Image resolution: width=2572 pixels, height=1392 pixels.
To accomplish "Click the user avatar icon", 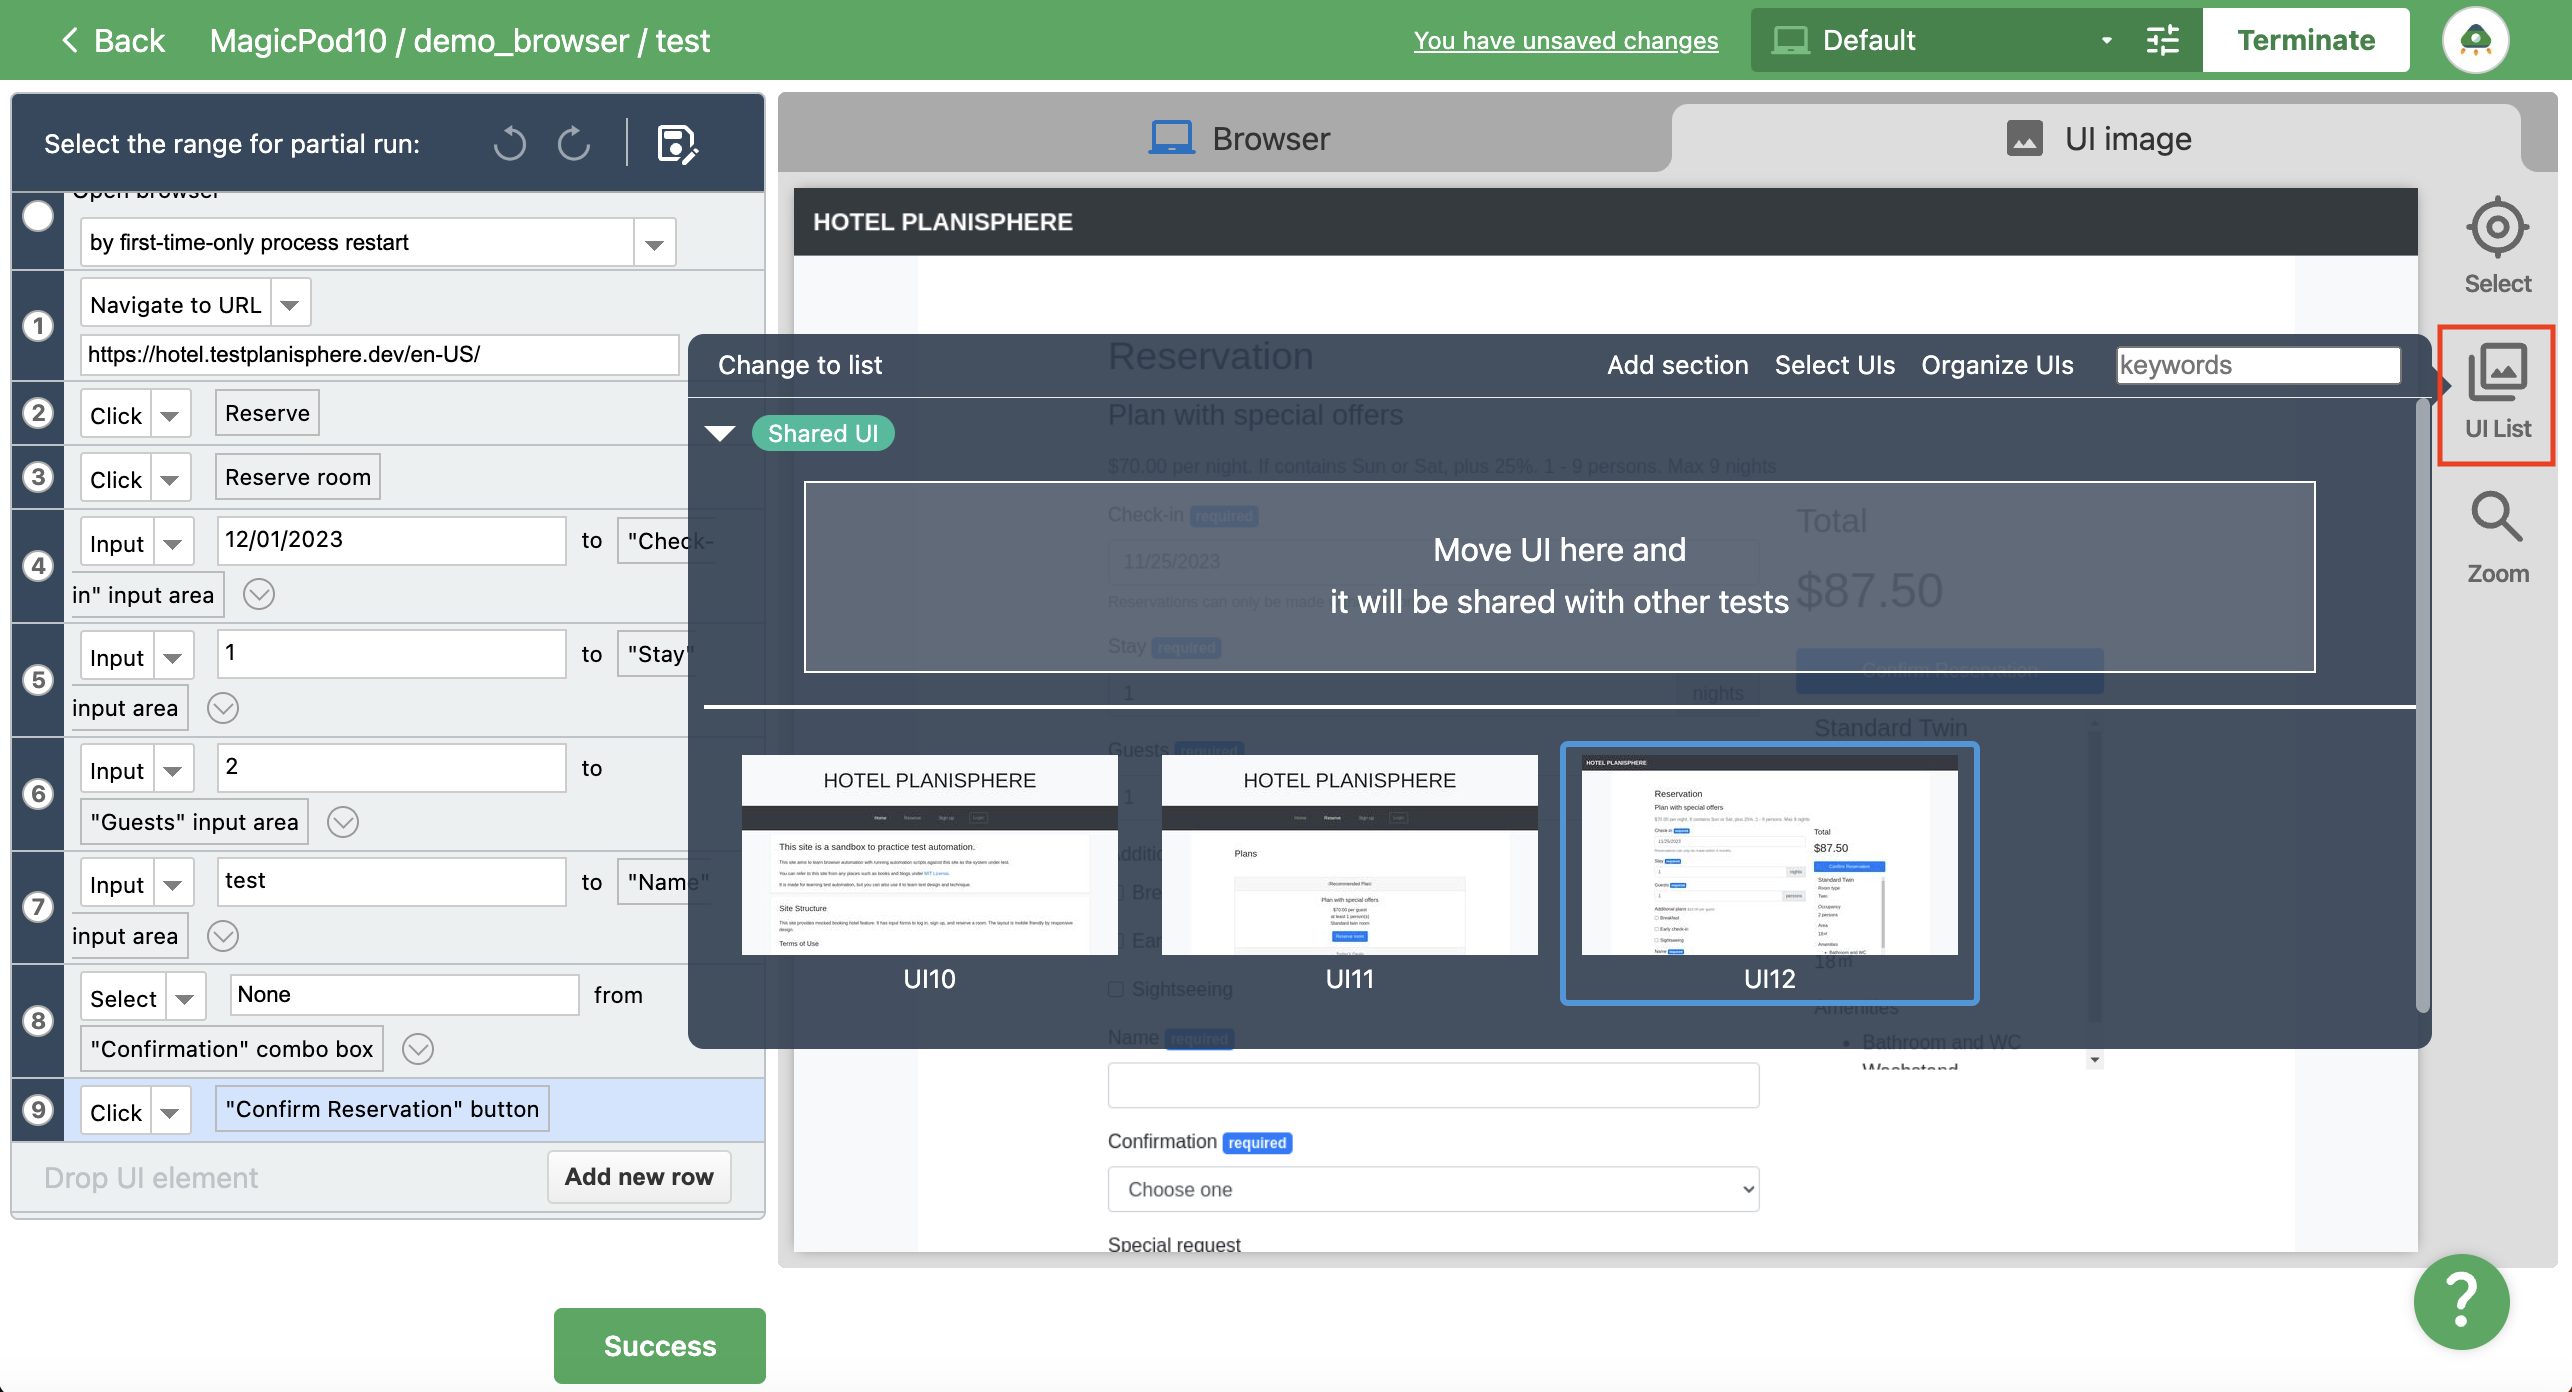I will 2475,40.
